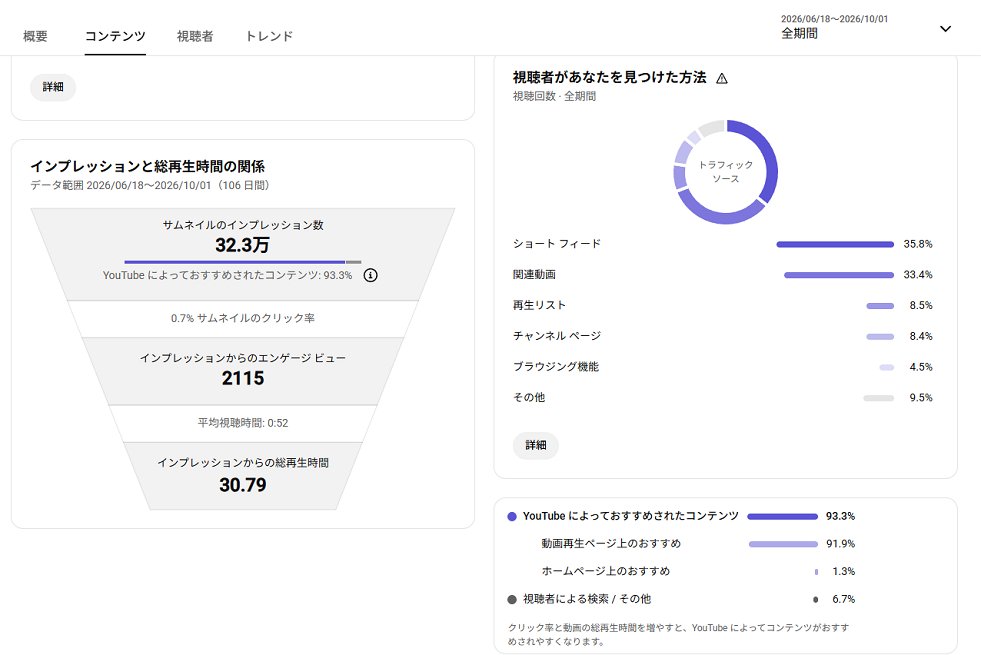The width and height of the screenshot is (981, 655).
Task: Click the ショート フィード traffic row
Action: click(723, 244)
